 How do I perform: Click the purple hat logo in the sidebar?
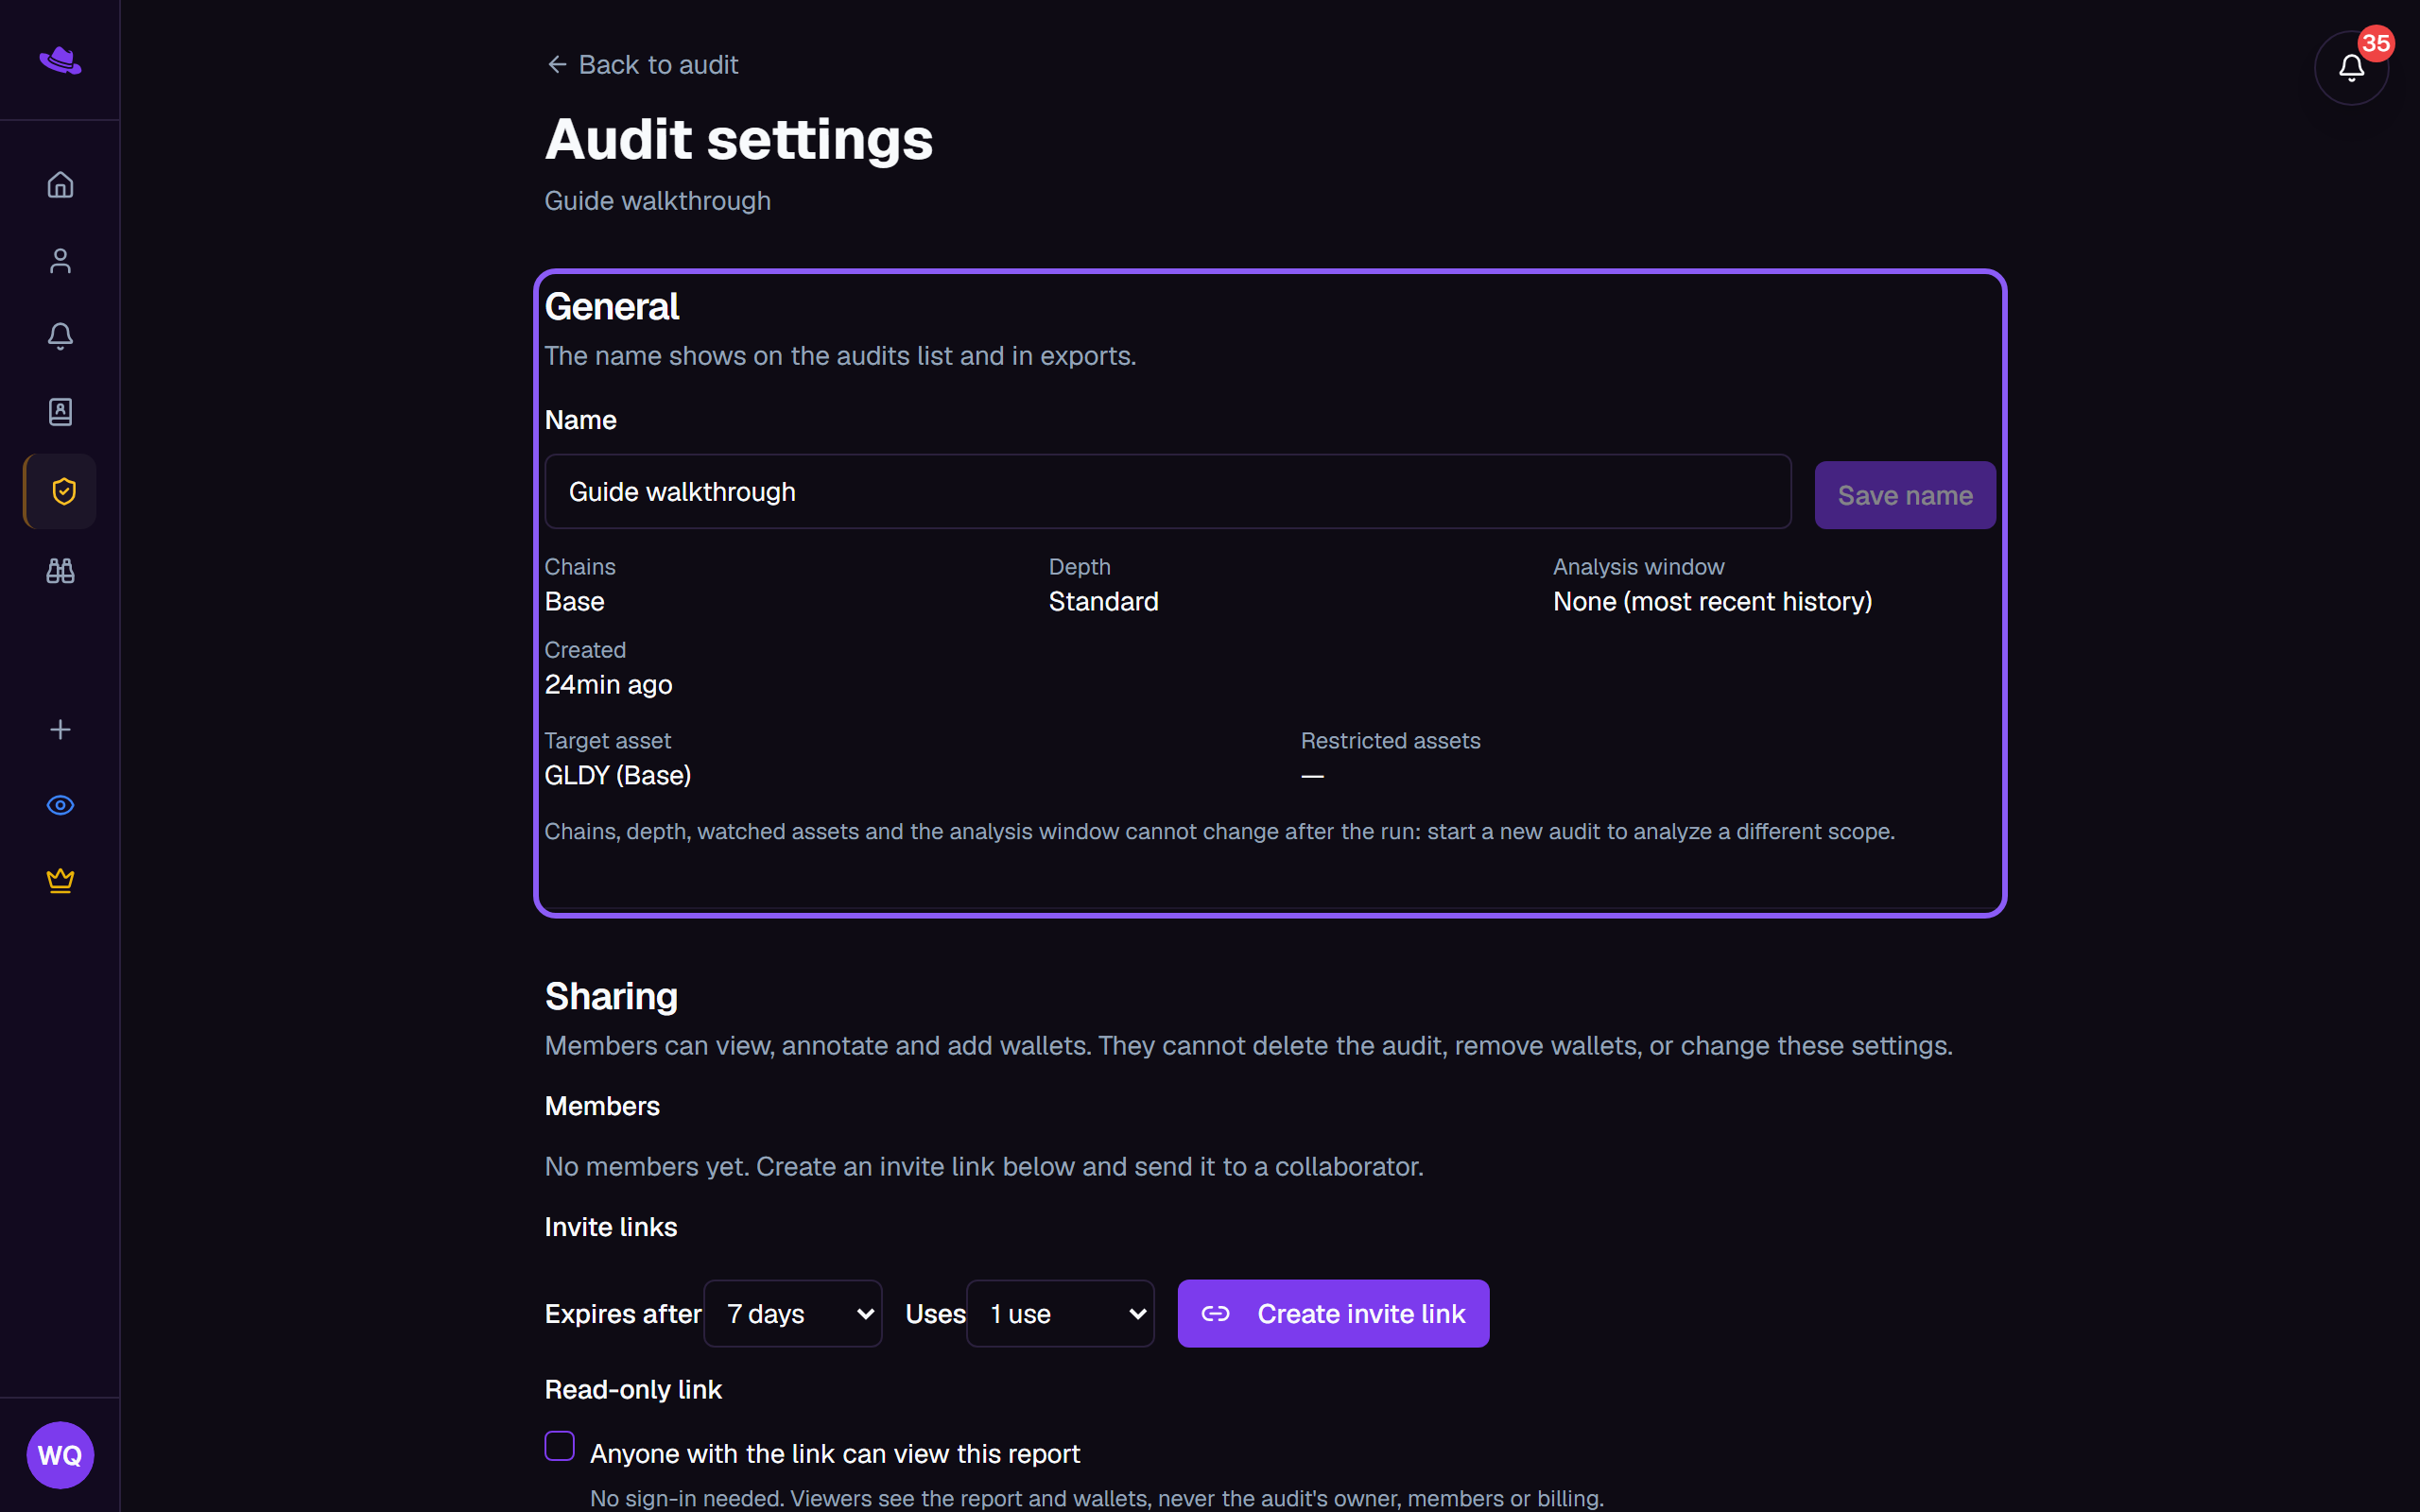(60, 61)
